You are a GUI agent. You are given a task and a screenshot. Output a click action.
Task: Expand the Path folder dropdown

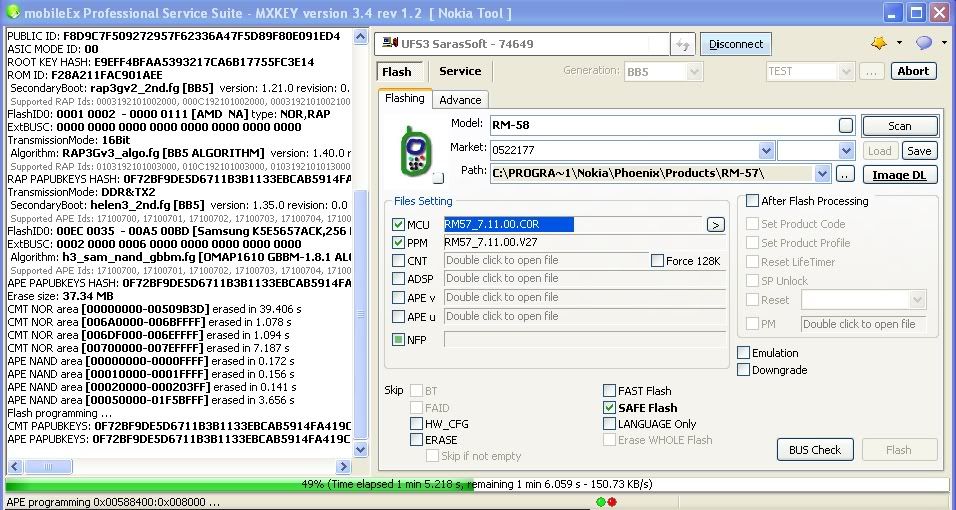coord(822,174)
